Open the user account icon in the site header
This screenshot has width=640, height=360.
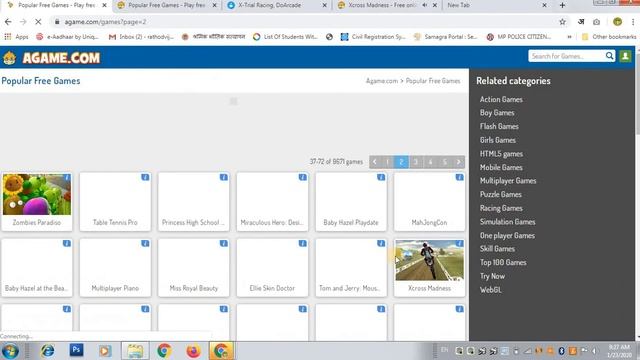pos(625,56)
